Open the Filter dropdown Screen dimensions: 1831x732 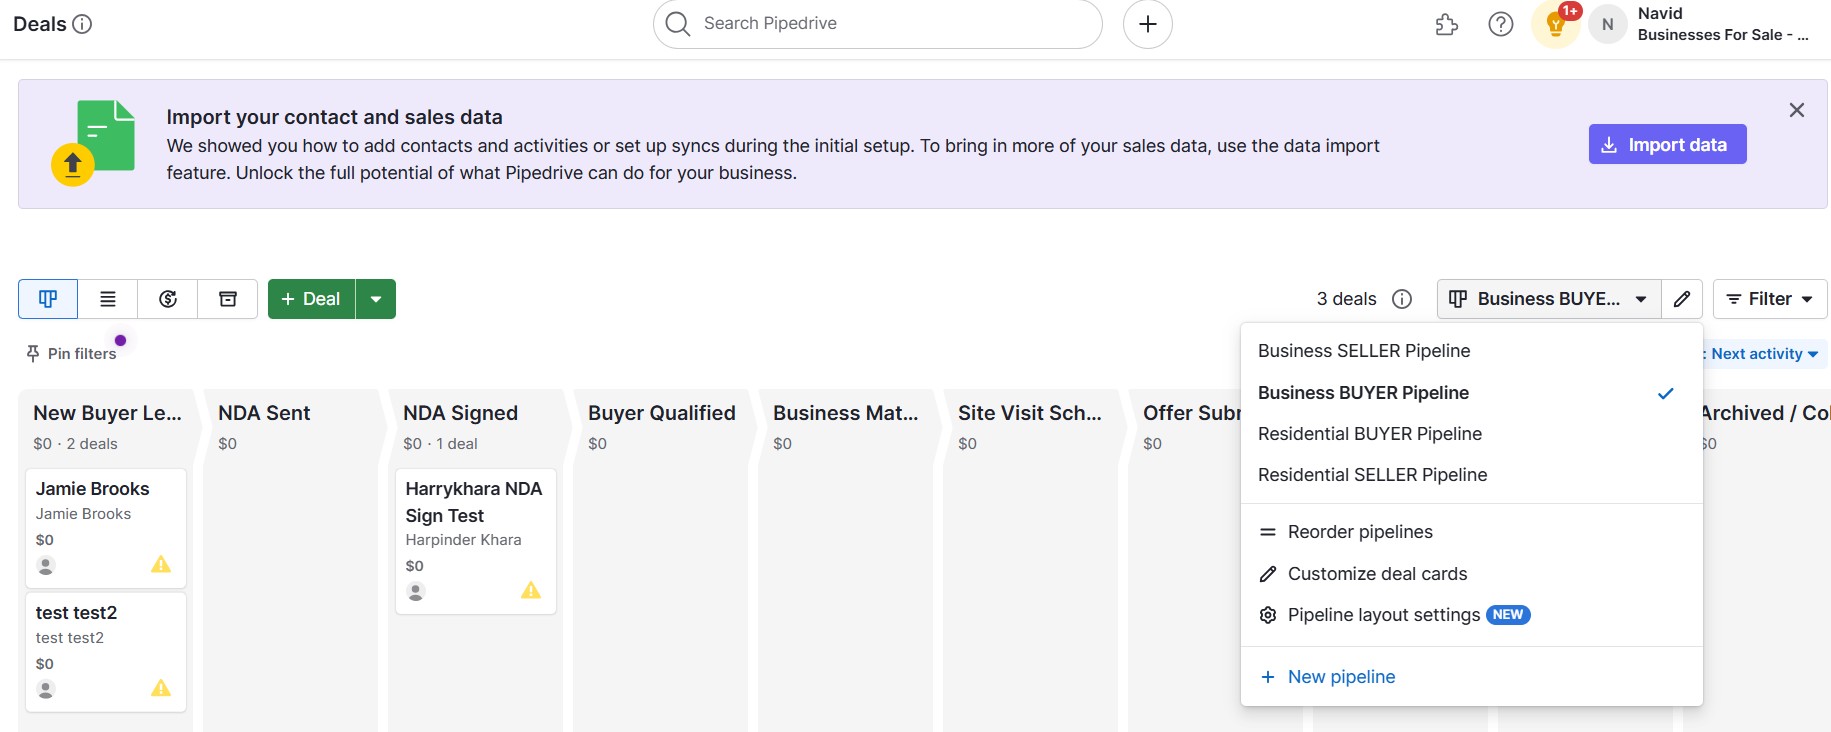pos(1770,299)
